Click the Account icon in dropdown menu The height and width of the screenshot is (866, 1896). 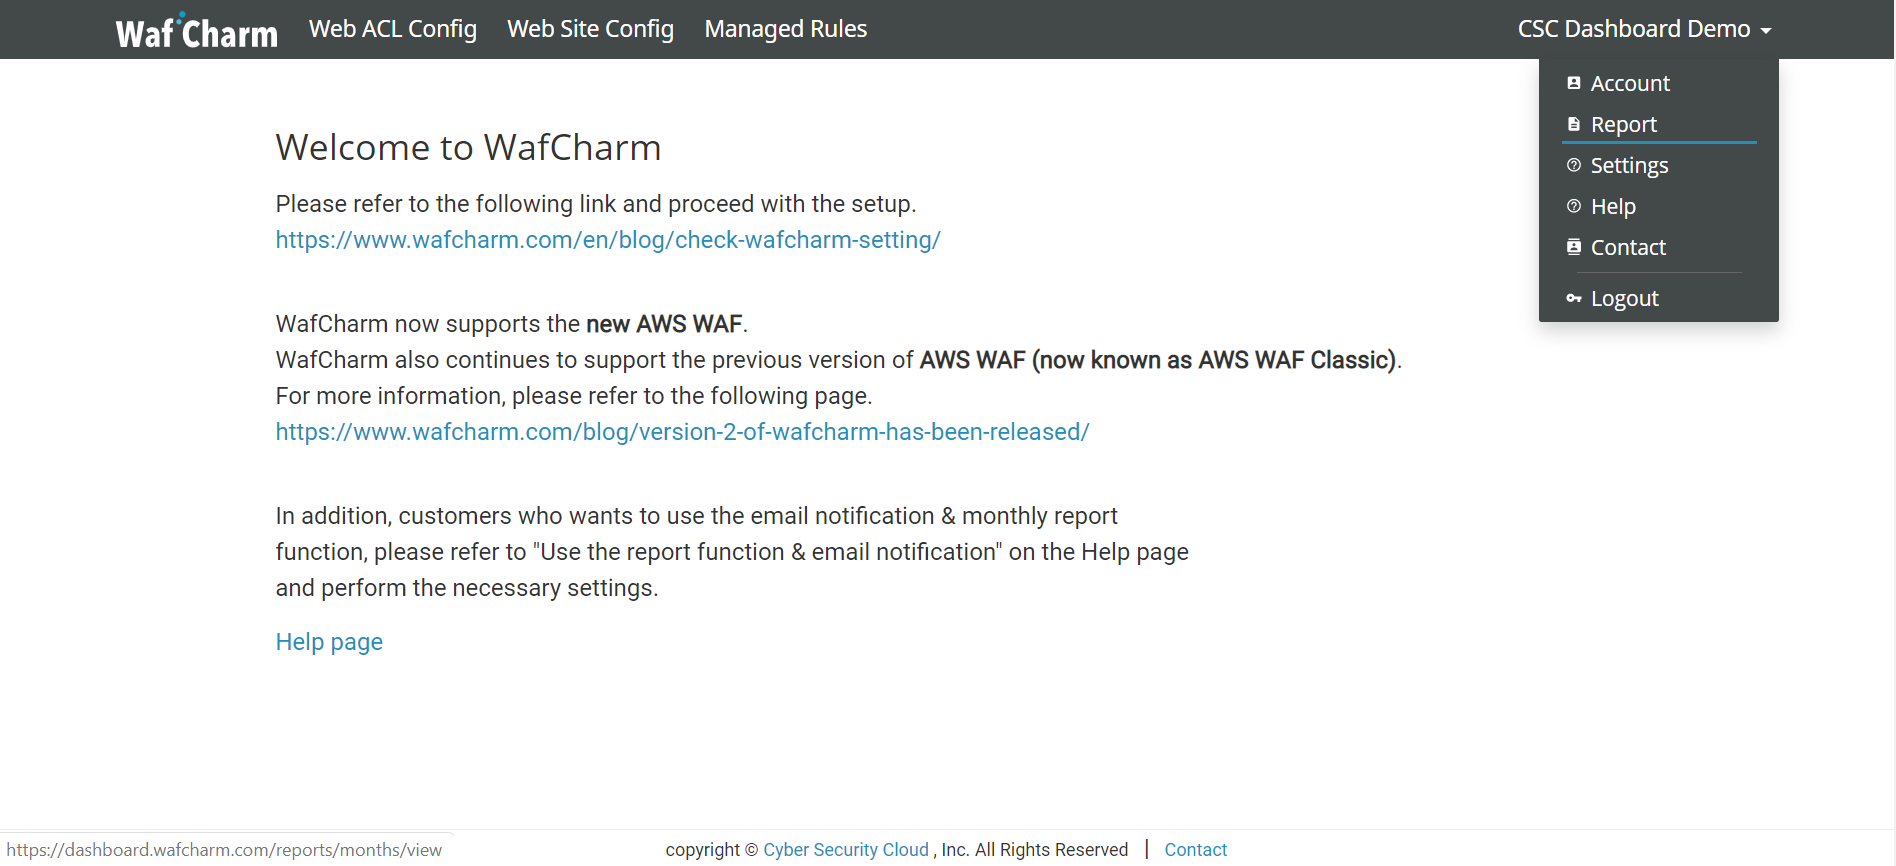[x=1574, y=83]
